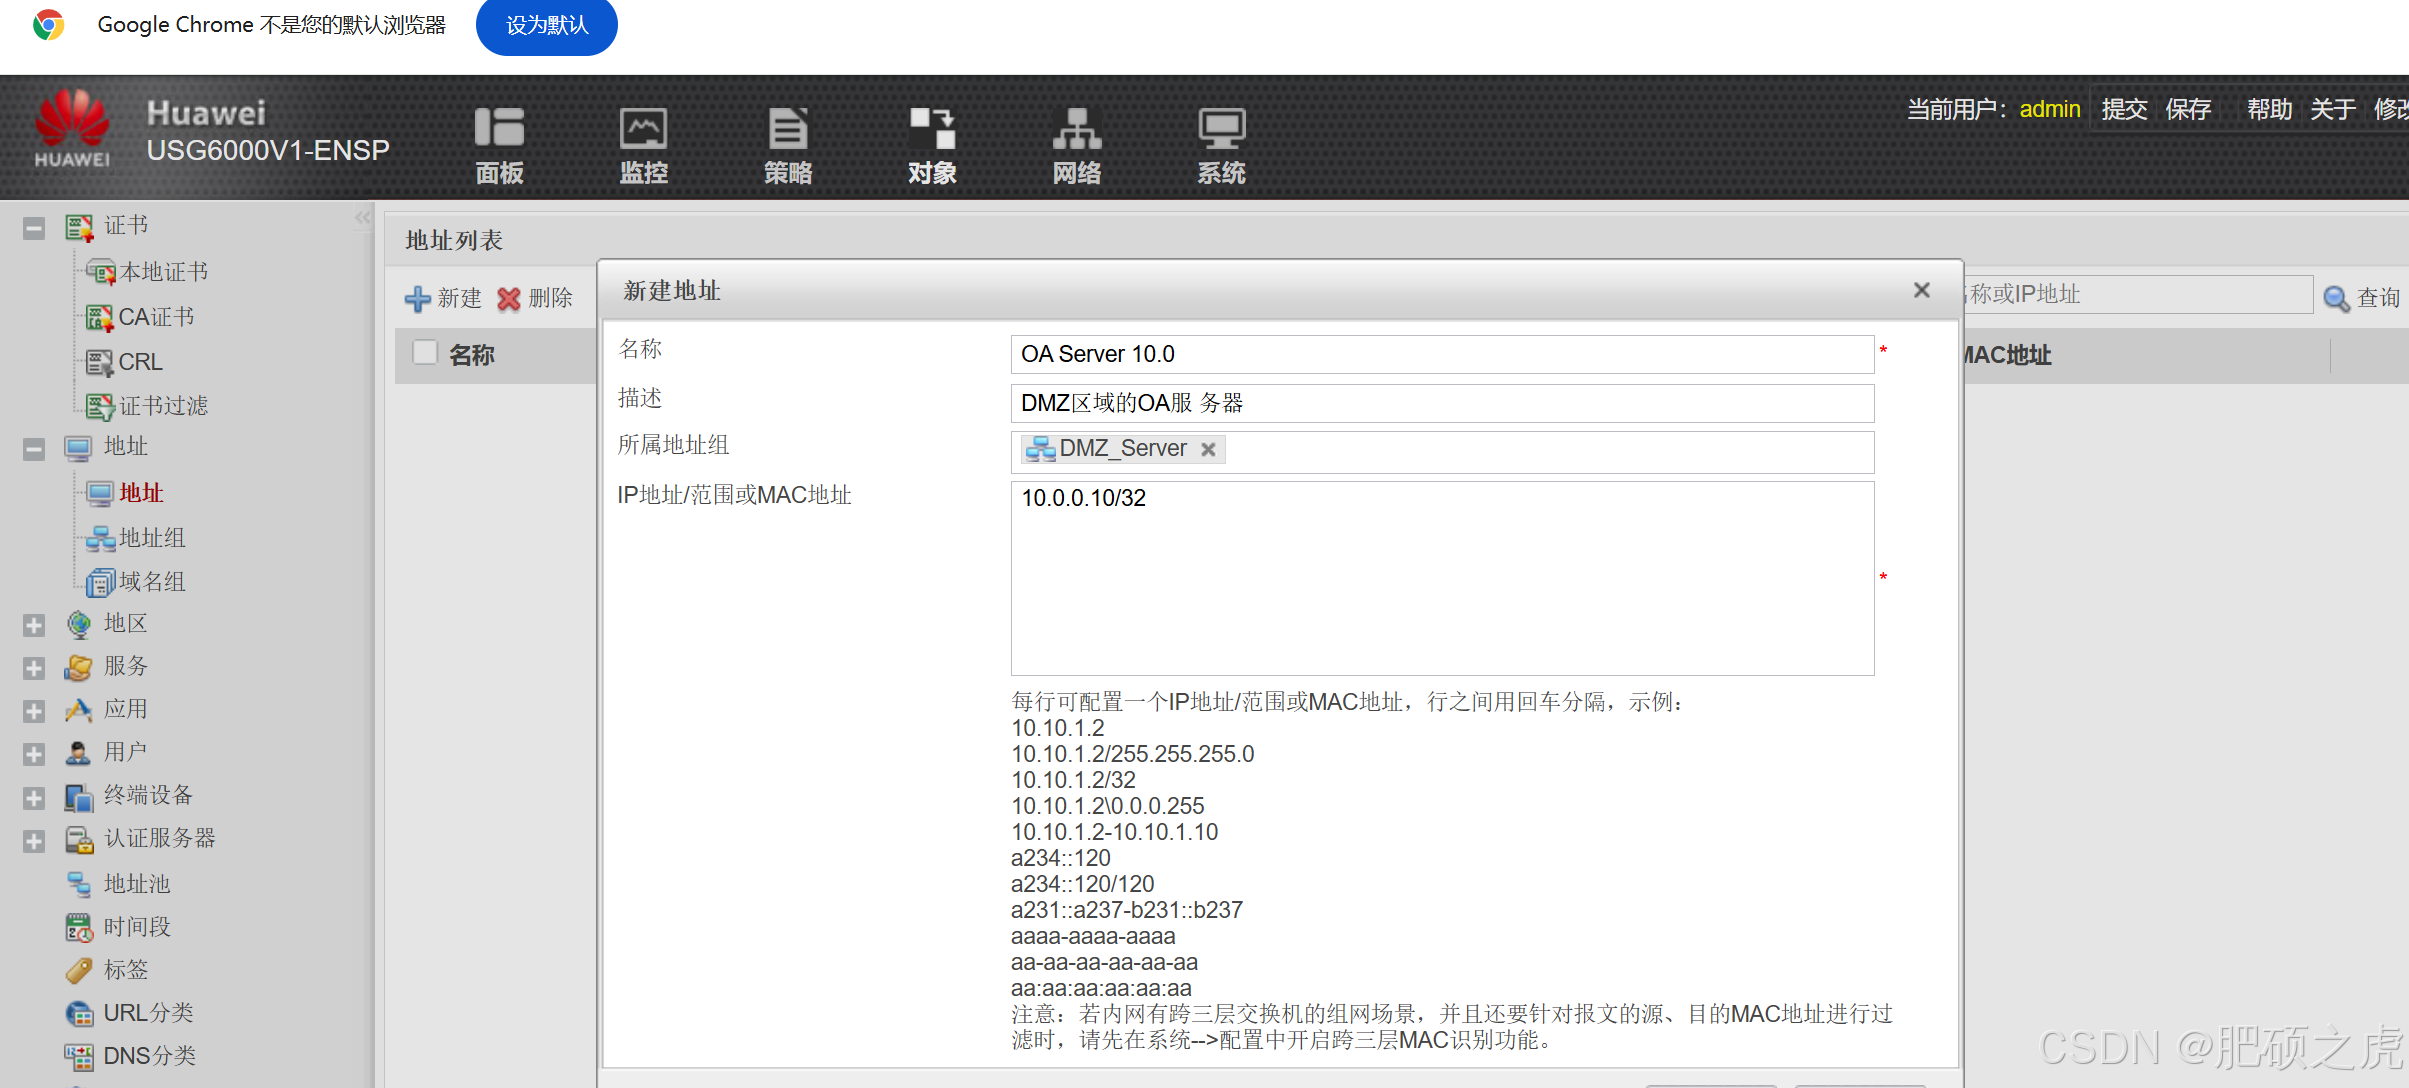Click the 保存 save link
Image resolution: width=2409 pixels, height=1088 pixels.
2187,109
